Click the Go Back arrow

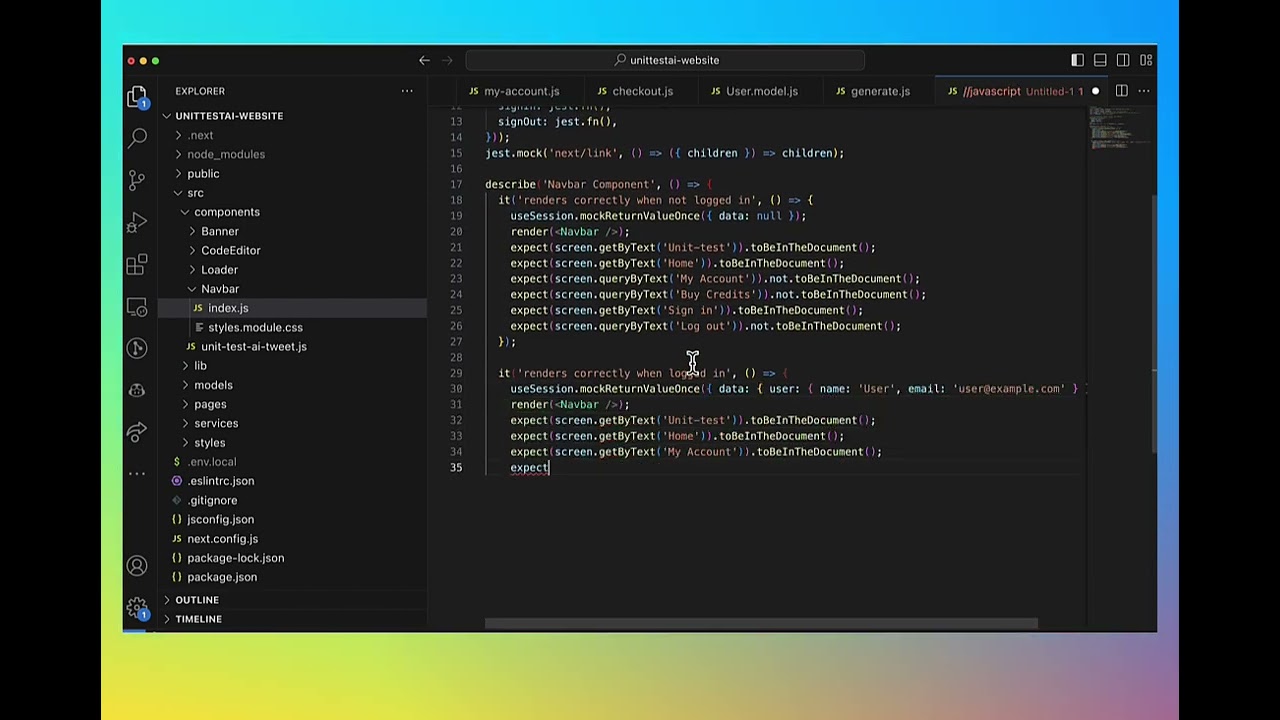tap(424, 60)
